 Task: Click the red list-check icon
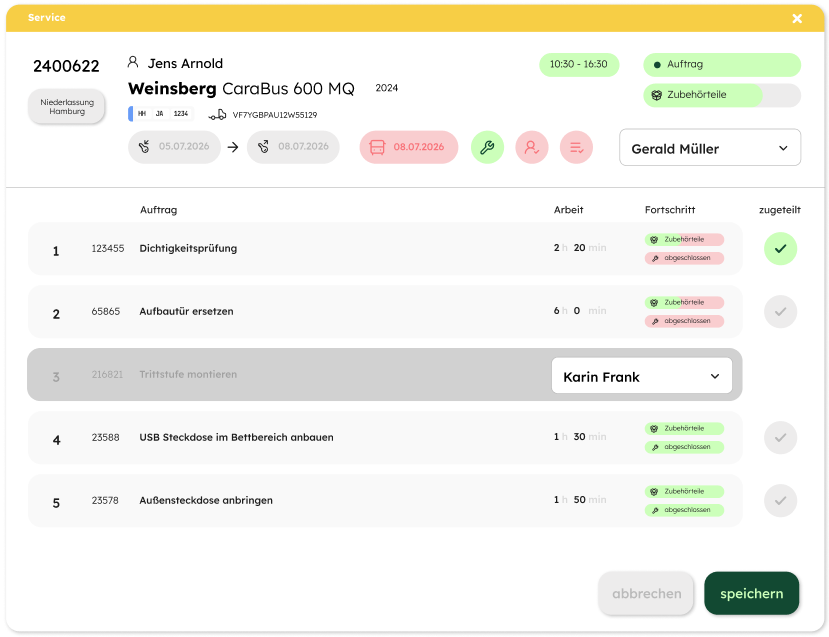[576, 147]
